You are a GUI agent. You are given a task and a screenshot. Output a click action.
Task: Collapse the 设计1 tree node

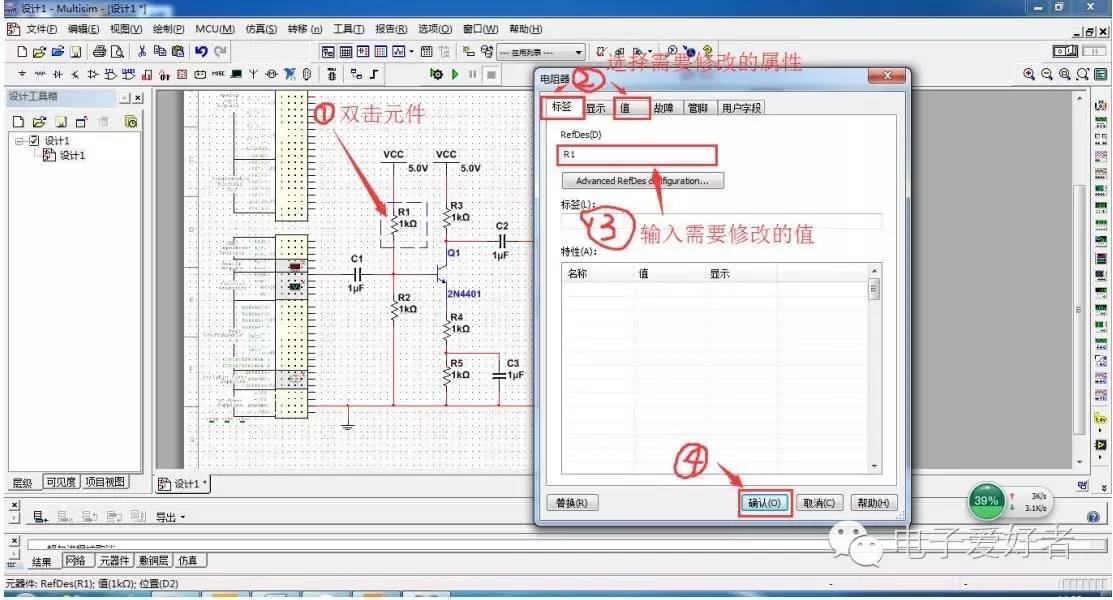pyautogui.click(x=19, y=141)
